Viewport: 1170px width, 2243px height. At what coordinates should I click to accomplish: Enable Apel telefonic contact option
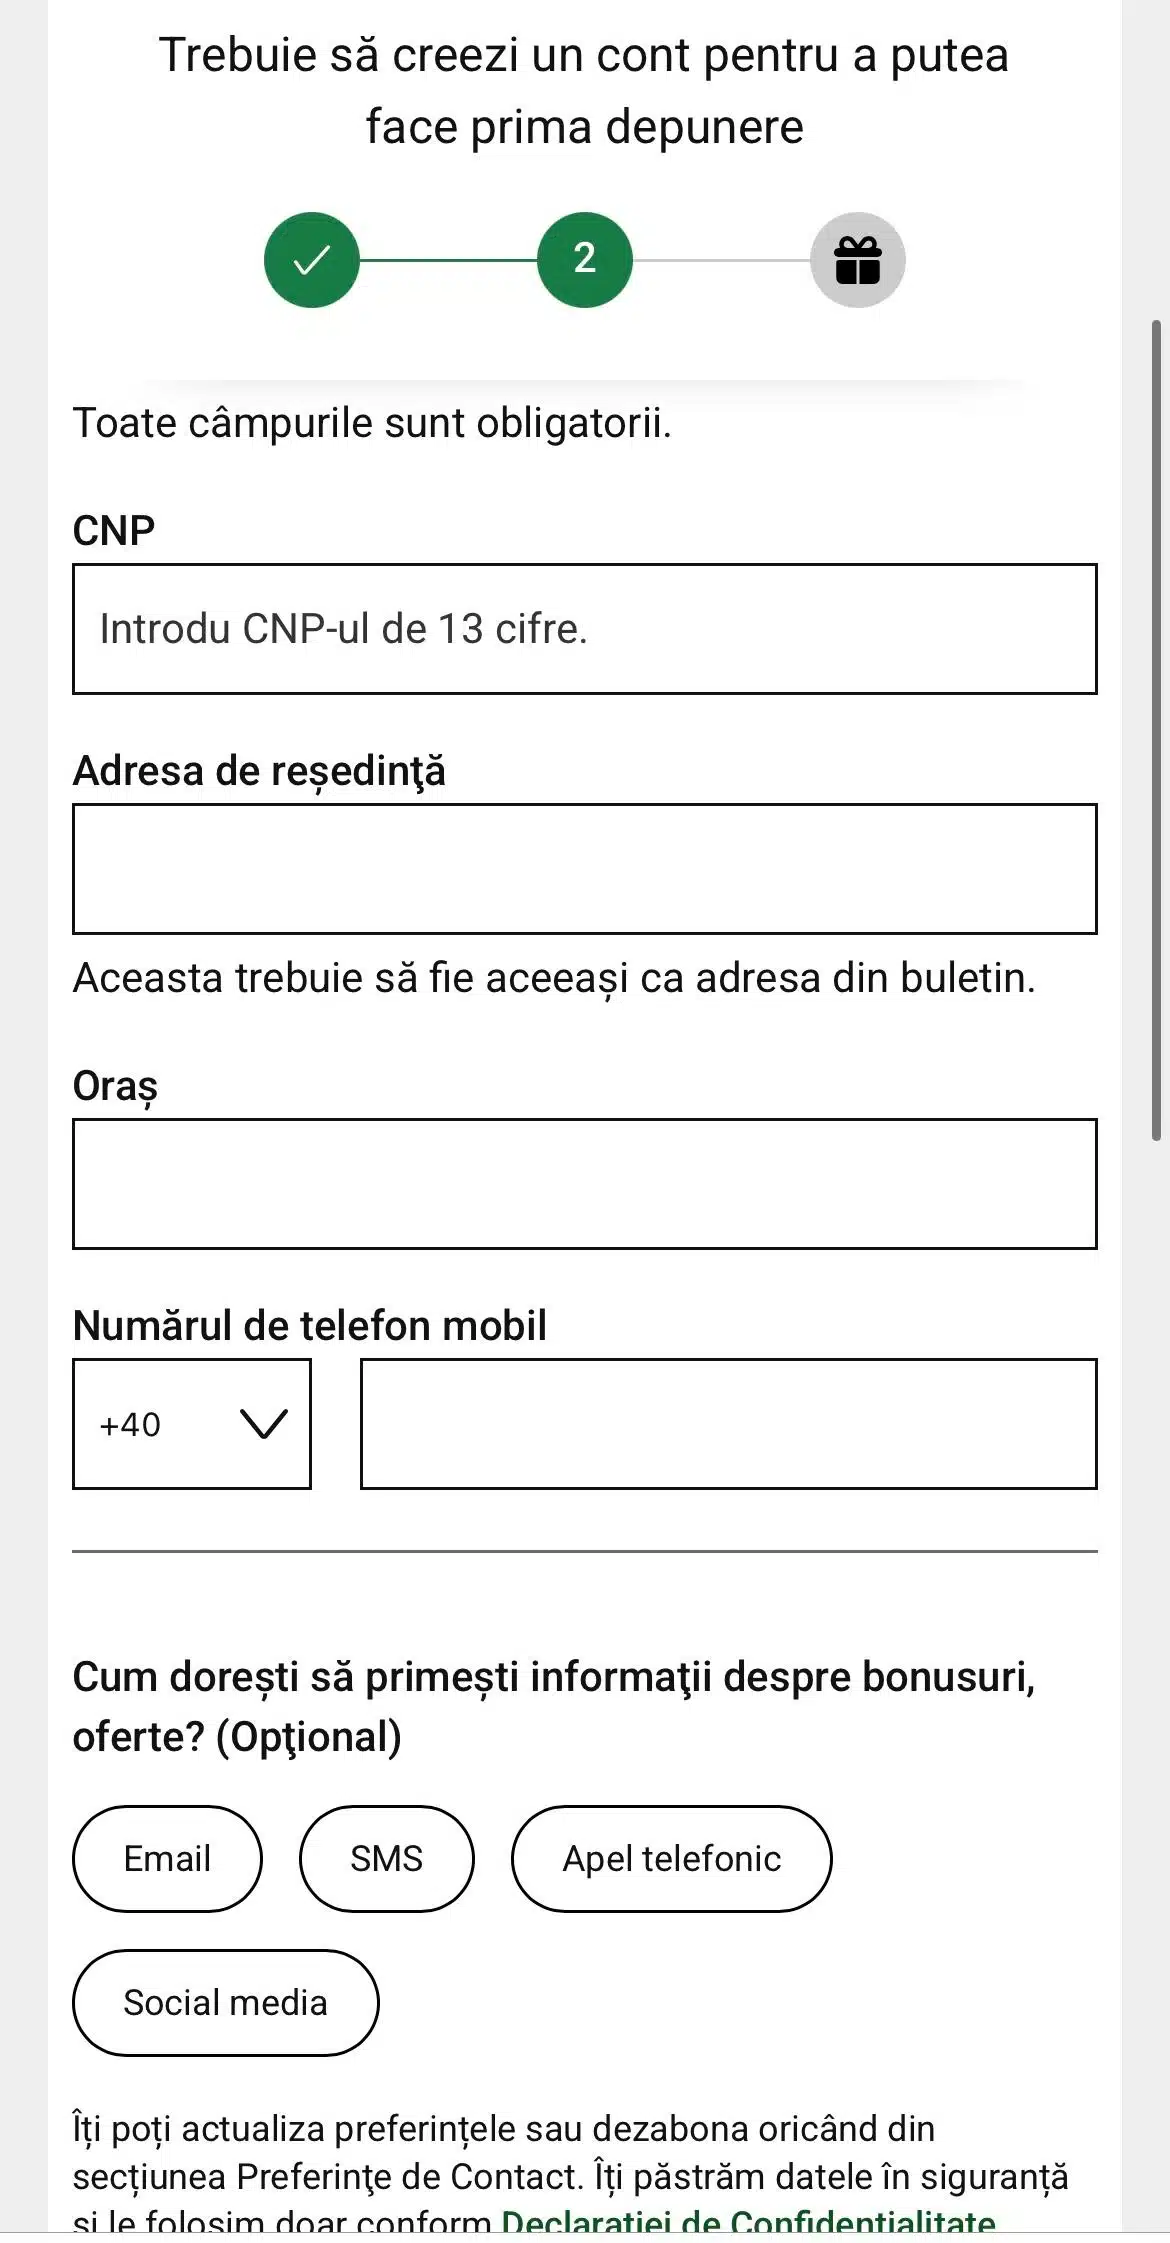coord(671,1859)
